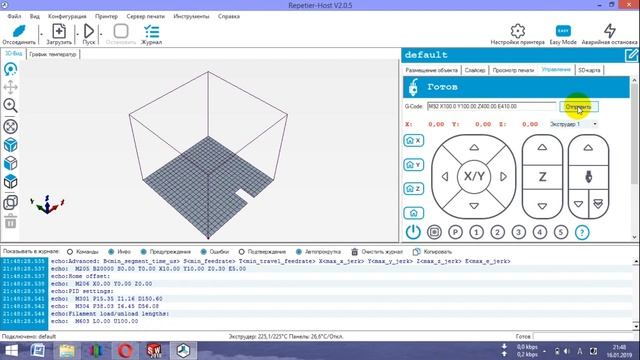The width and height of the screenshot is (640, 360).
Task: Click the trash delete icon in left toolbar
Action: click(11, 221)
